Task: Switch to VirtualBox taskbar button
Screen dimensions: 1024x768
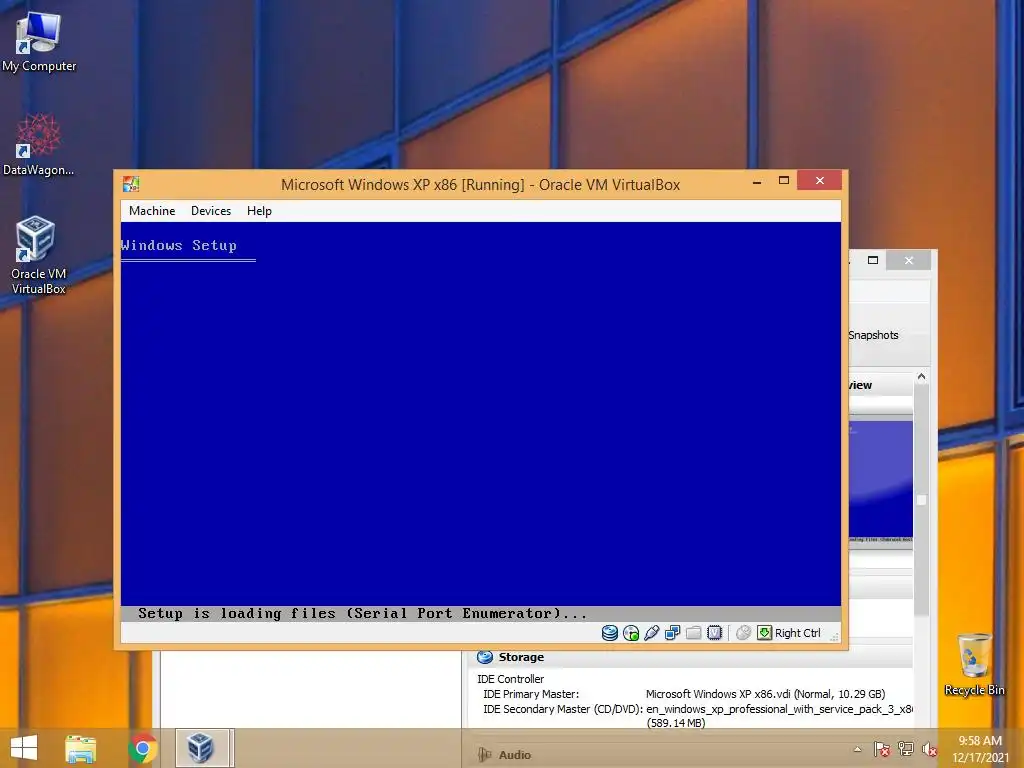Action: (202, 748)
